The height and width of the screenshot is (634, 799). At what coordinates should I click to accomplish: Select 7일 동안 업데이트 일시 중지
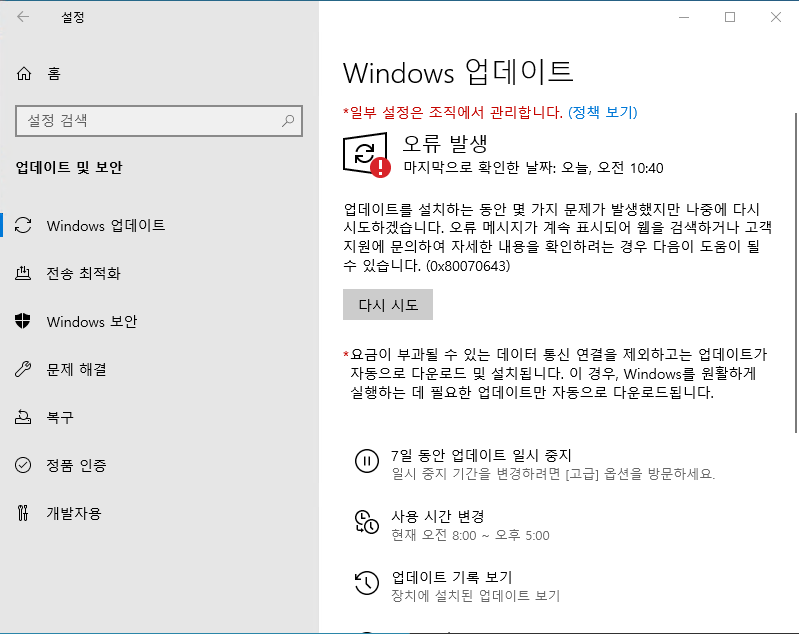pyautogui.click(x=481, y=455)
